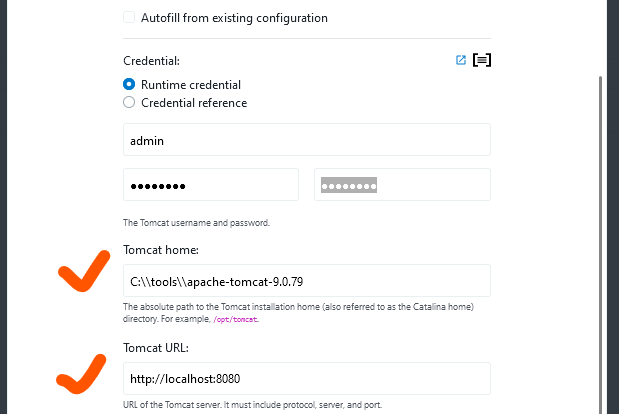Click the Tomcat URL: field label
This screenshot has width=619, height=414.
pyautogui.click(x=156, y=348)
